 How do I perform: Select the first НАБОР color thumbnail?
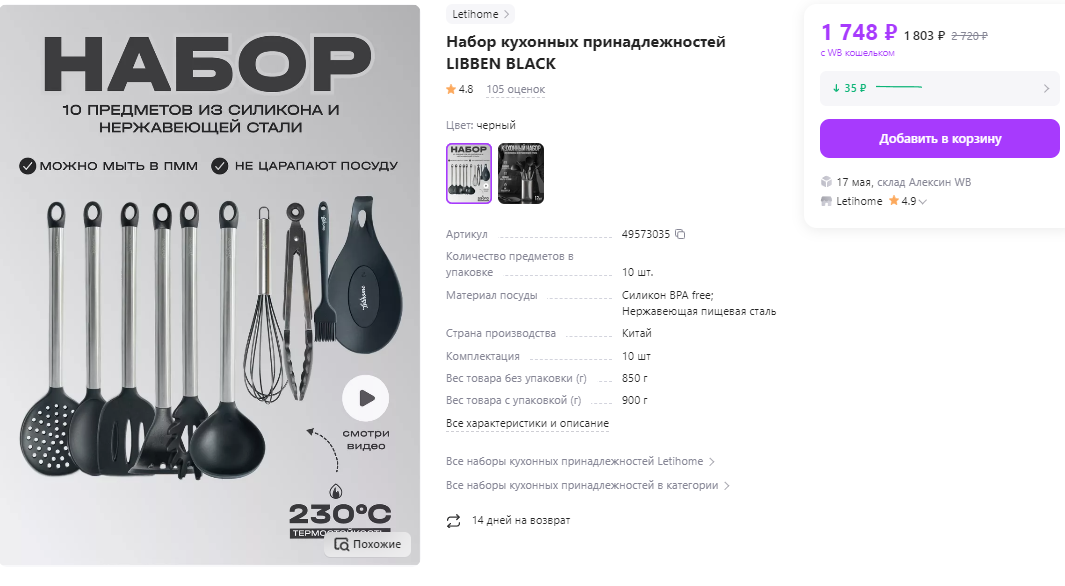click(469, 173)
